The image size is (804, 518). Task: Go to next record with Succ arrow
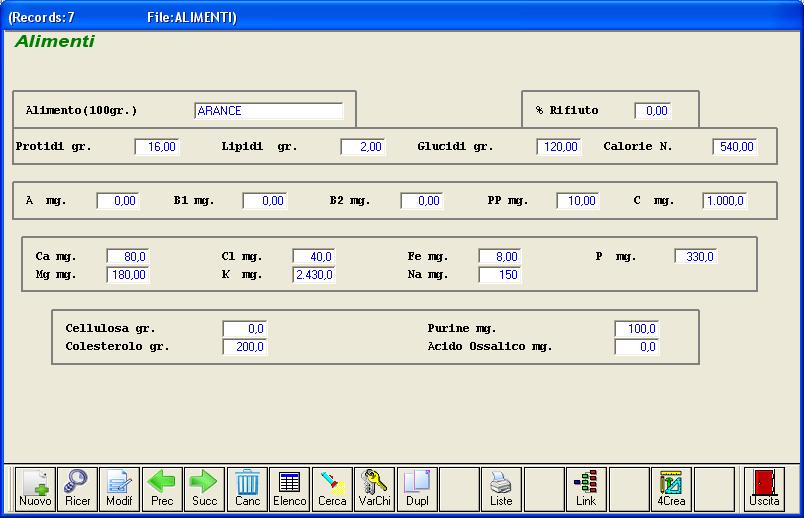click(205, 489)
